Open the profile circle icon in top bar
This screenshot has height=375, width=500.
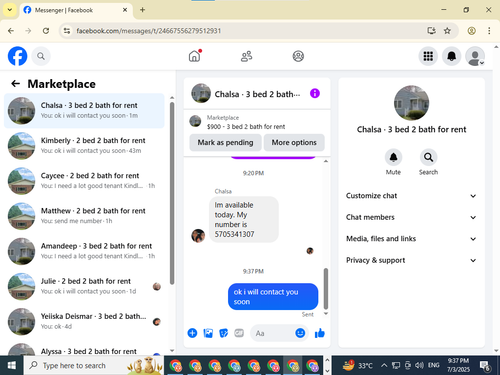[298, 56]
